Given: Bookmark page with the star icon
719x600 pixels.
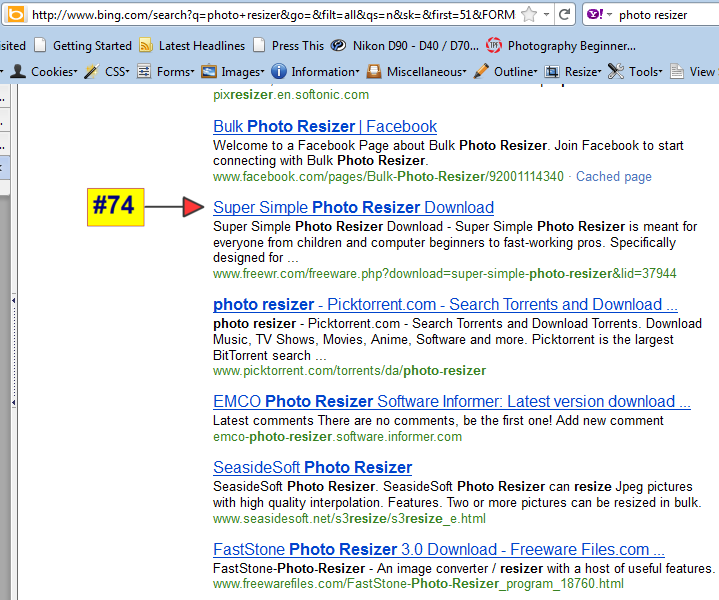Looking at the screenshot, I should pos(529,15).
